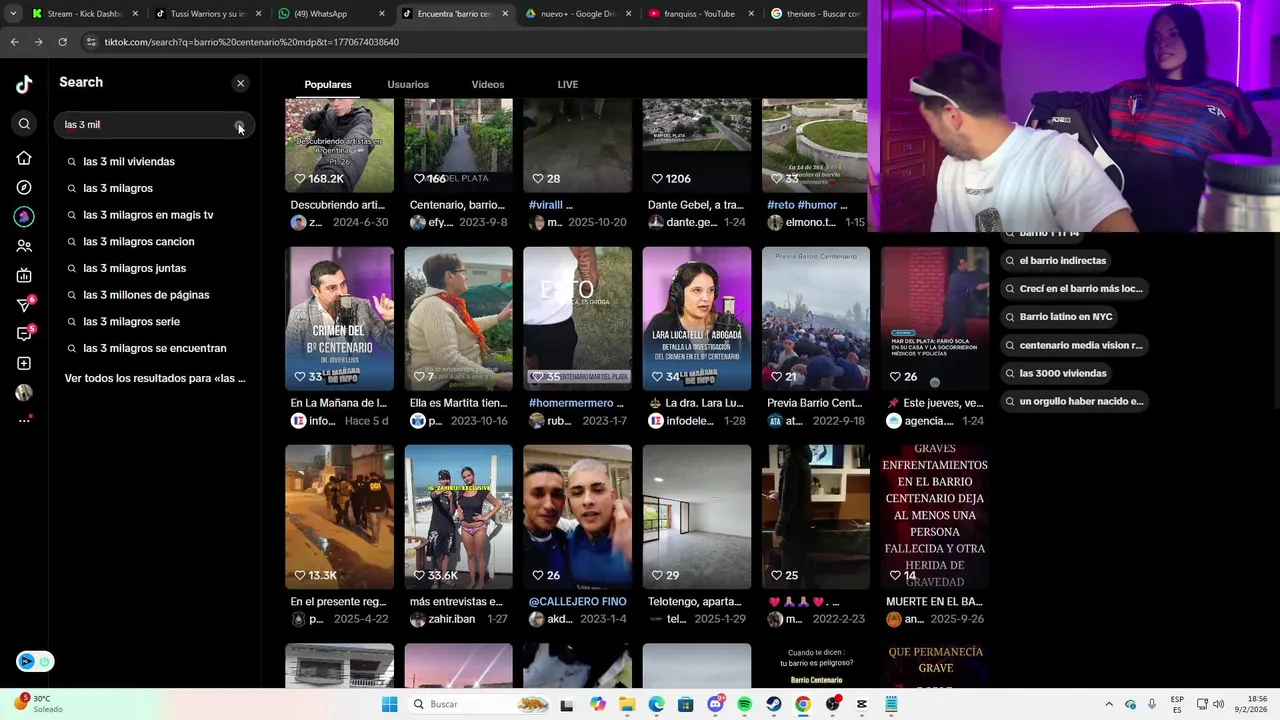Open the Explore compass icon
This screenshot has width=1280, height=720.
[x=24, y=187]
